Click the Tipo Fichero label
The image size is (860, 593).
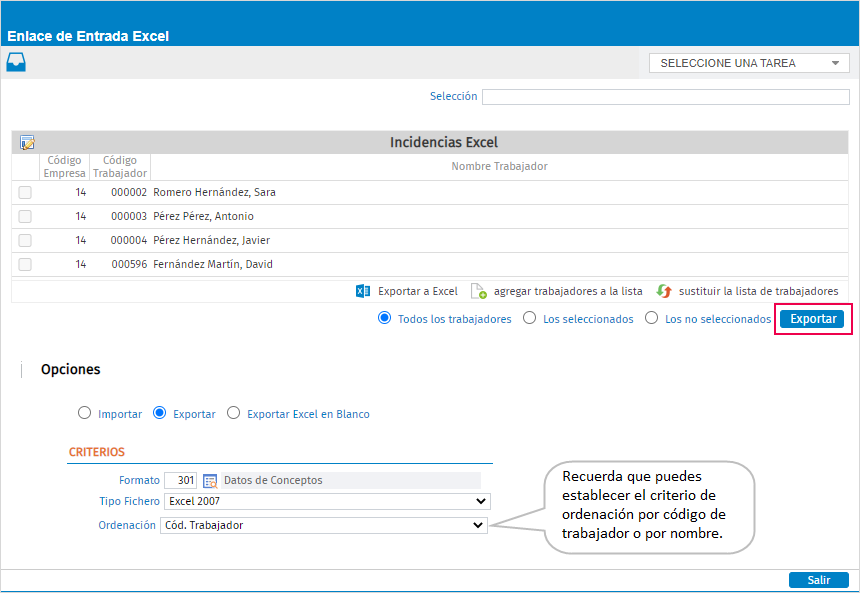click(129, 501)
